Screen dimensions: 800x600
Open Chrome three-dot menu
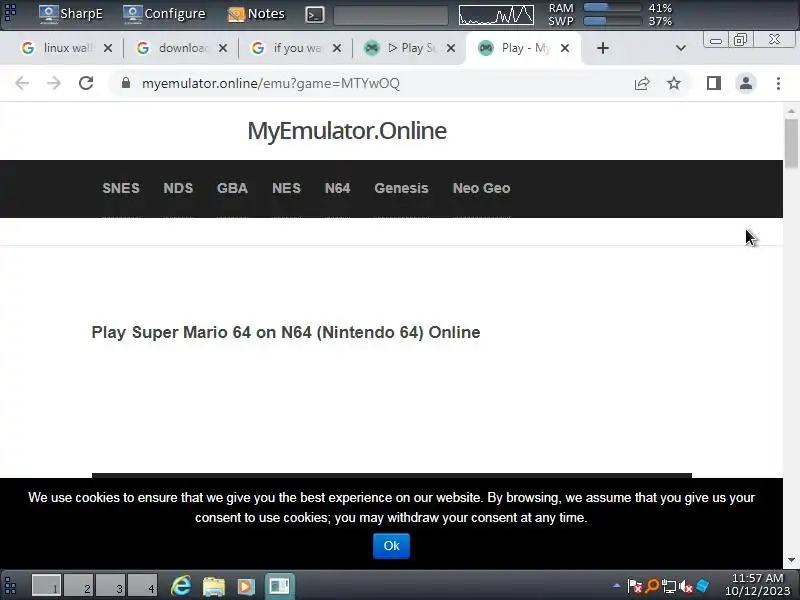(778, 83)
